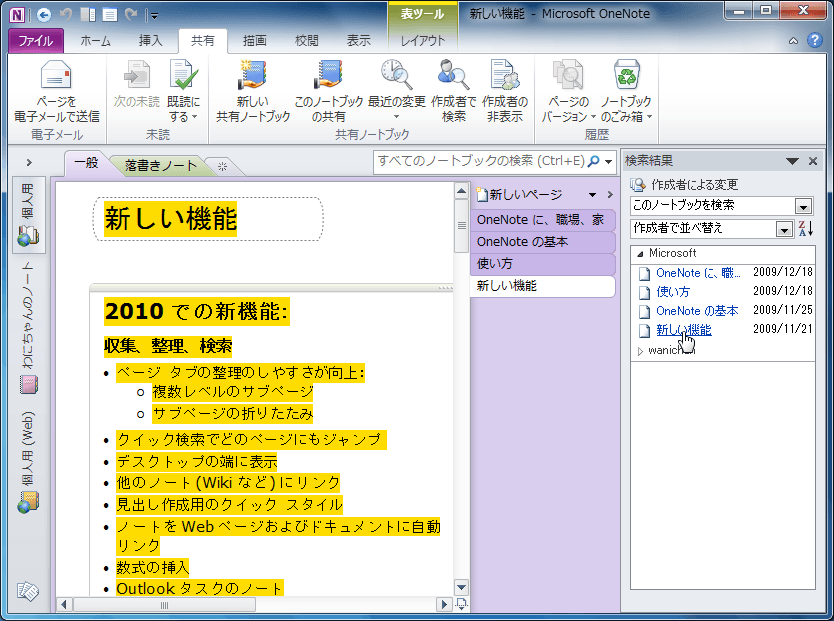Open このノートブックを検索 scope dropdown
834x621 pixels.
(x=803, y=206)
